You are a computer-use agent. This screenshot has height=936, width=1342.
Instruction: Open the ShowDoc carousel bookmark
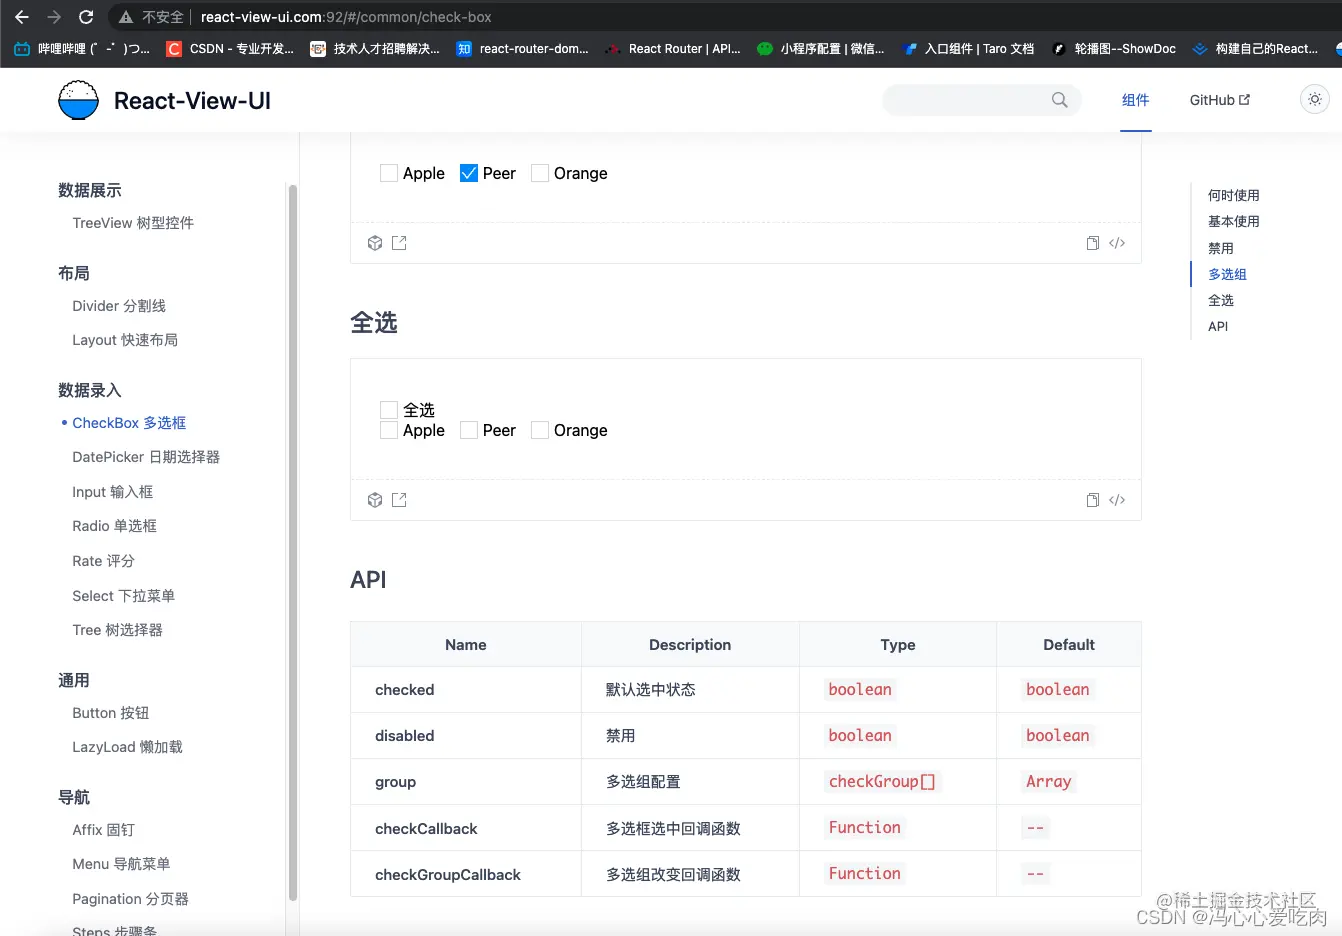(1113, 48)
